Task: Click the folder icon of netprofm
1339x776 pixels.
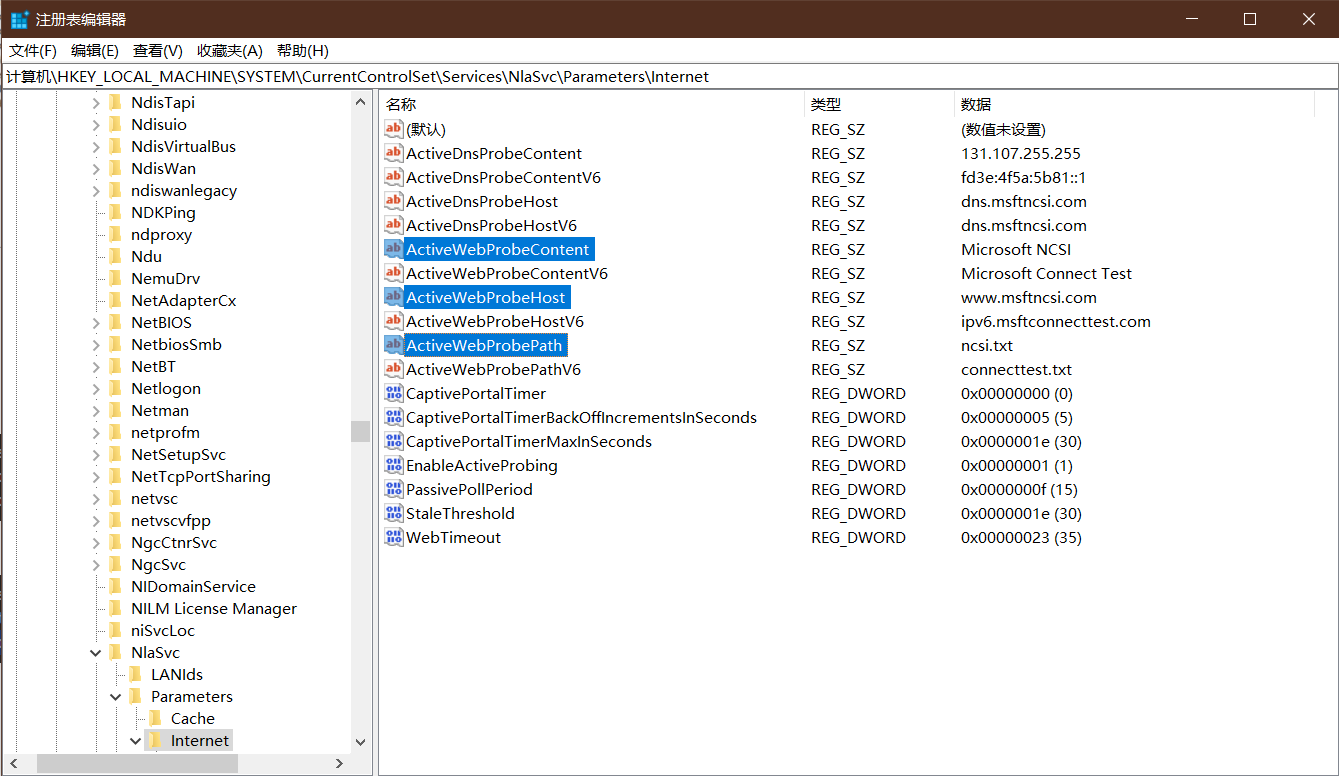Action: (115, 432)
